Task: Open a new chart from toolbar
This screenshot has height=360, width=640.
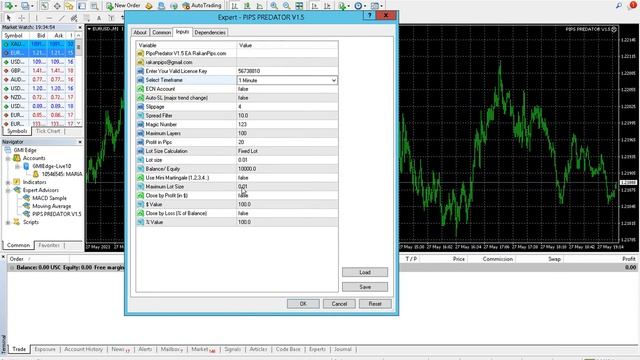Action: coord(8,6)
